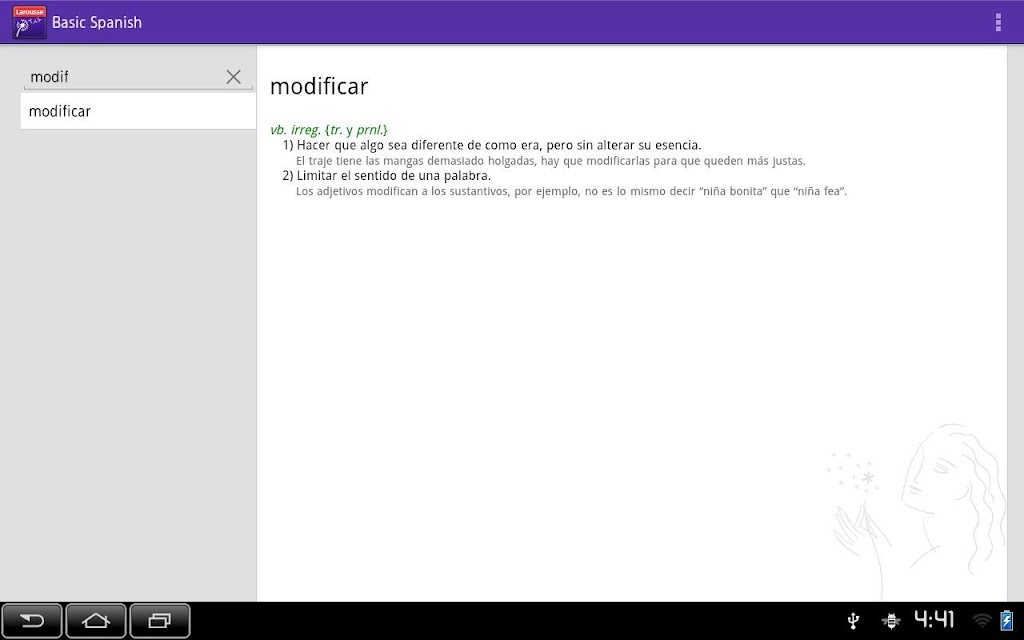Tap the Wi-Fi signal icon
Screen dimensions: 1024x640
982,620
